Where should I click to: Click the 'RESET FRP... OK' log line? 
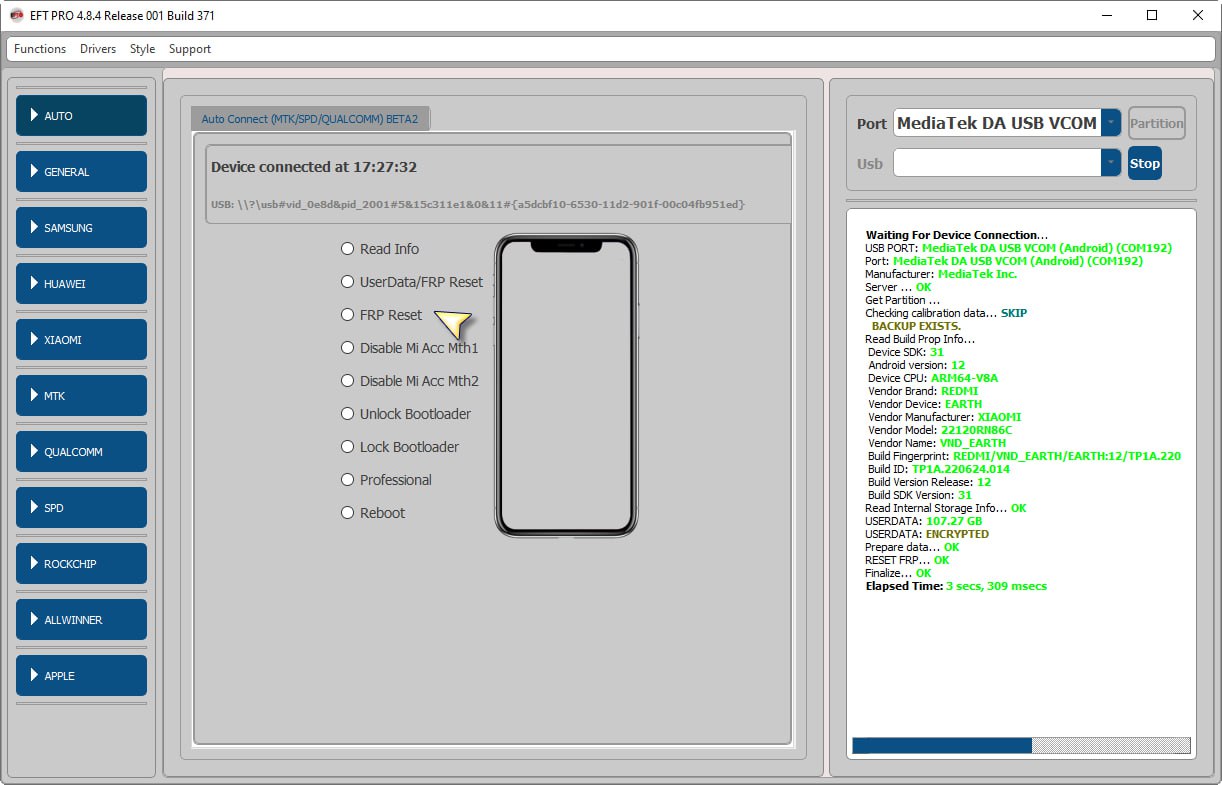pyautogui.click(x=907, y=560)
